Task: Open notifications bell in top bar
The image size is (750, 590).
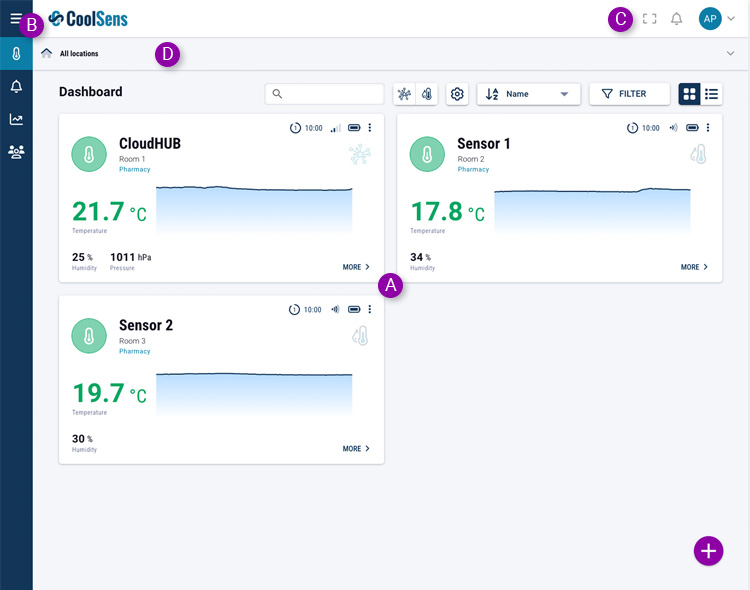Action: click(677, 19)
